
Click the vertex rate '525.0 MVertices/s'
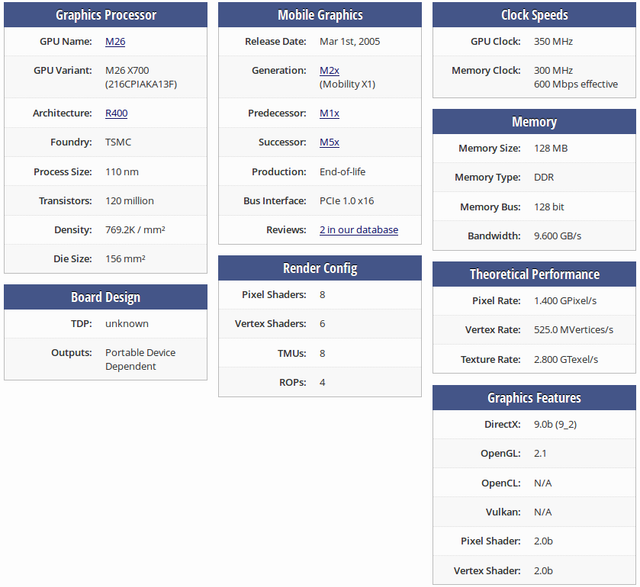click(573, 330)
